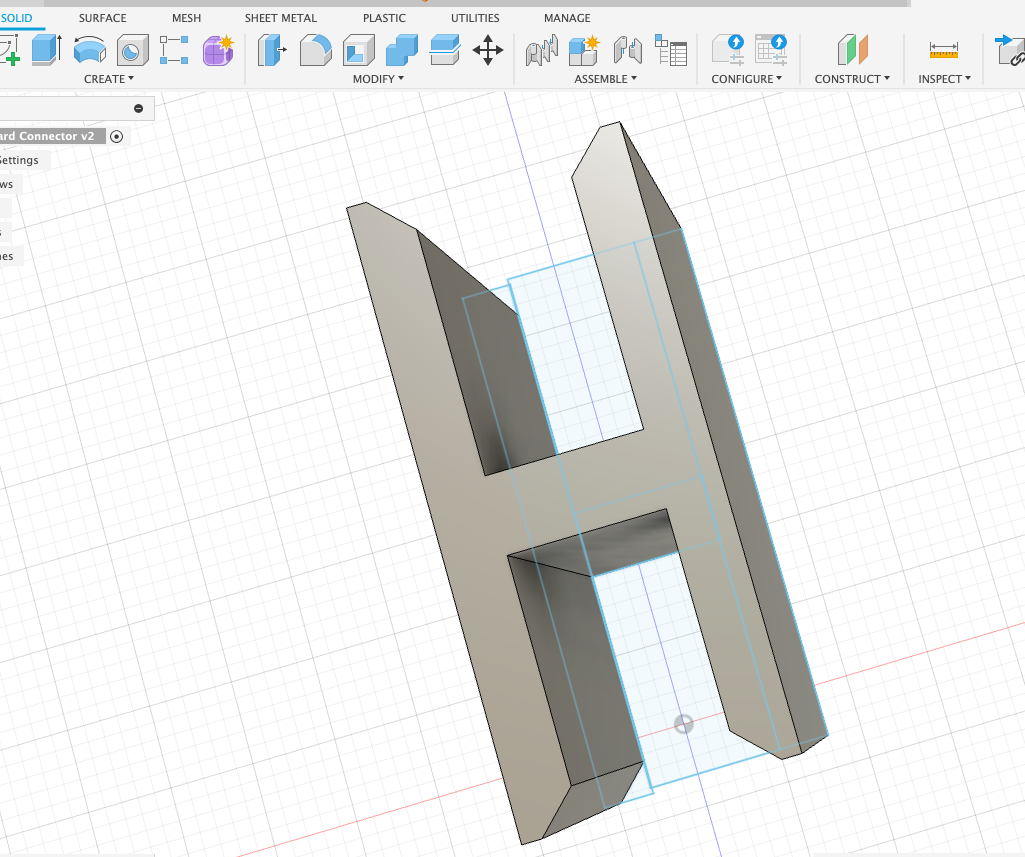Open the Measure tool in Inspect
1025x857 pixels.
(x=943, y=49)
